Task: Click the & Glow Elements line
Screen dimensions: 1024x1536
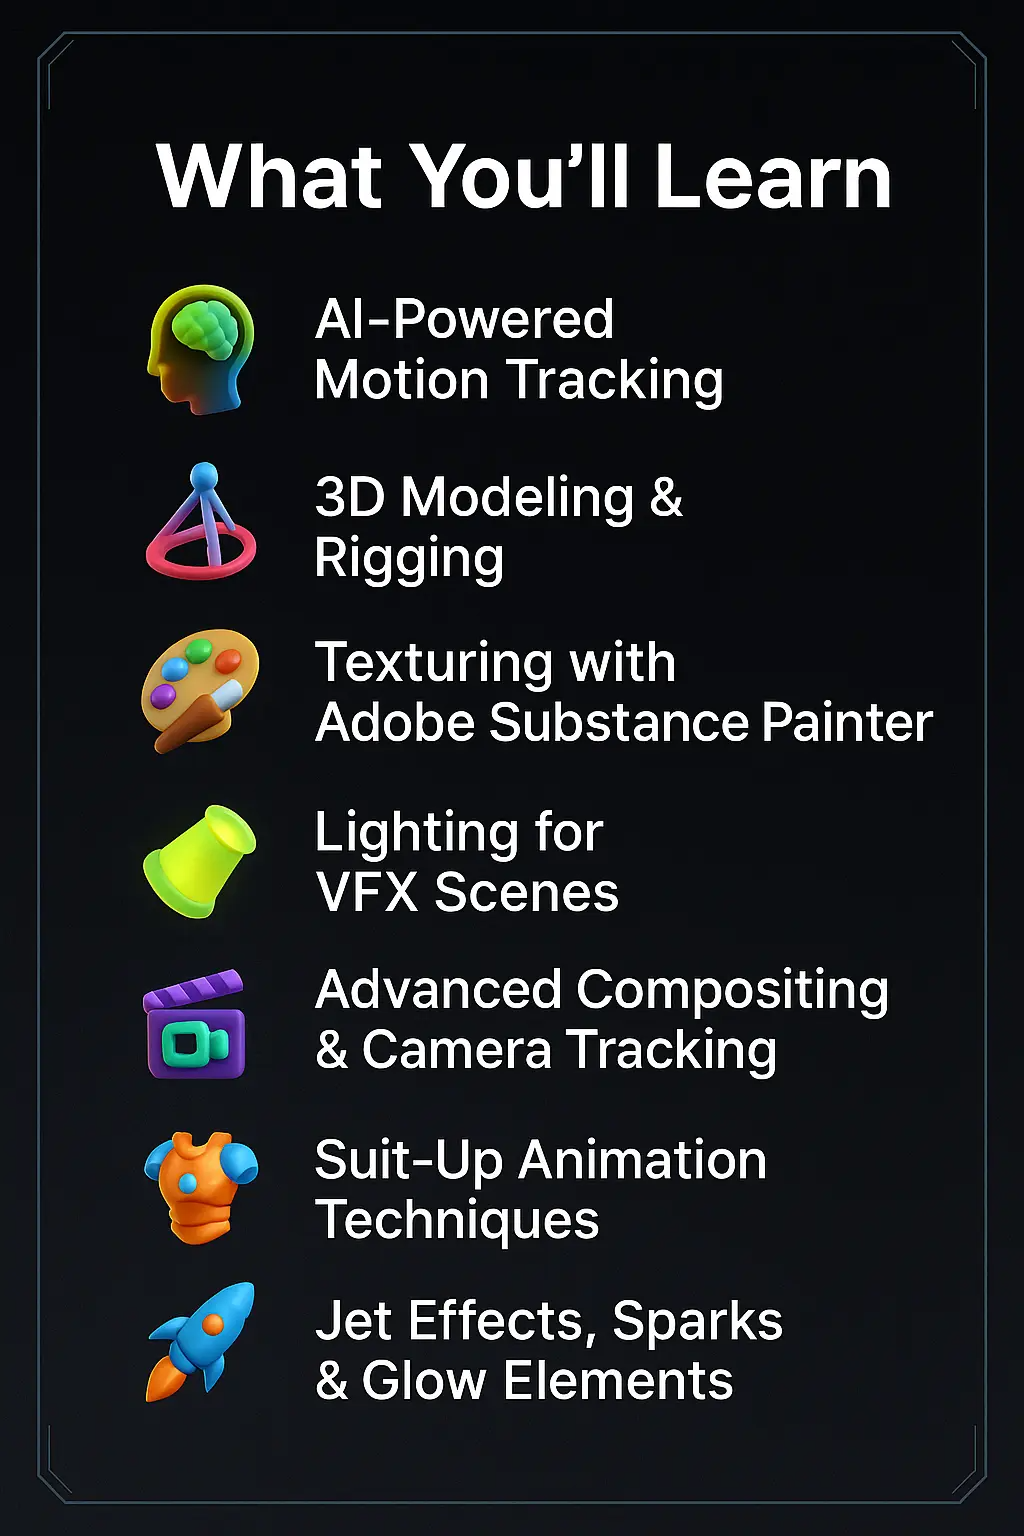Action: [525, 1381]
